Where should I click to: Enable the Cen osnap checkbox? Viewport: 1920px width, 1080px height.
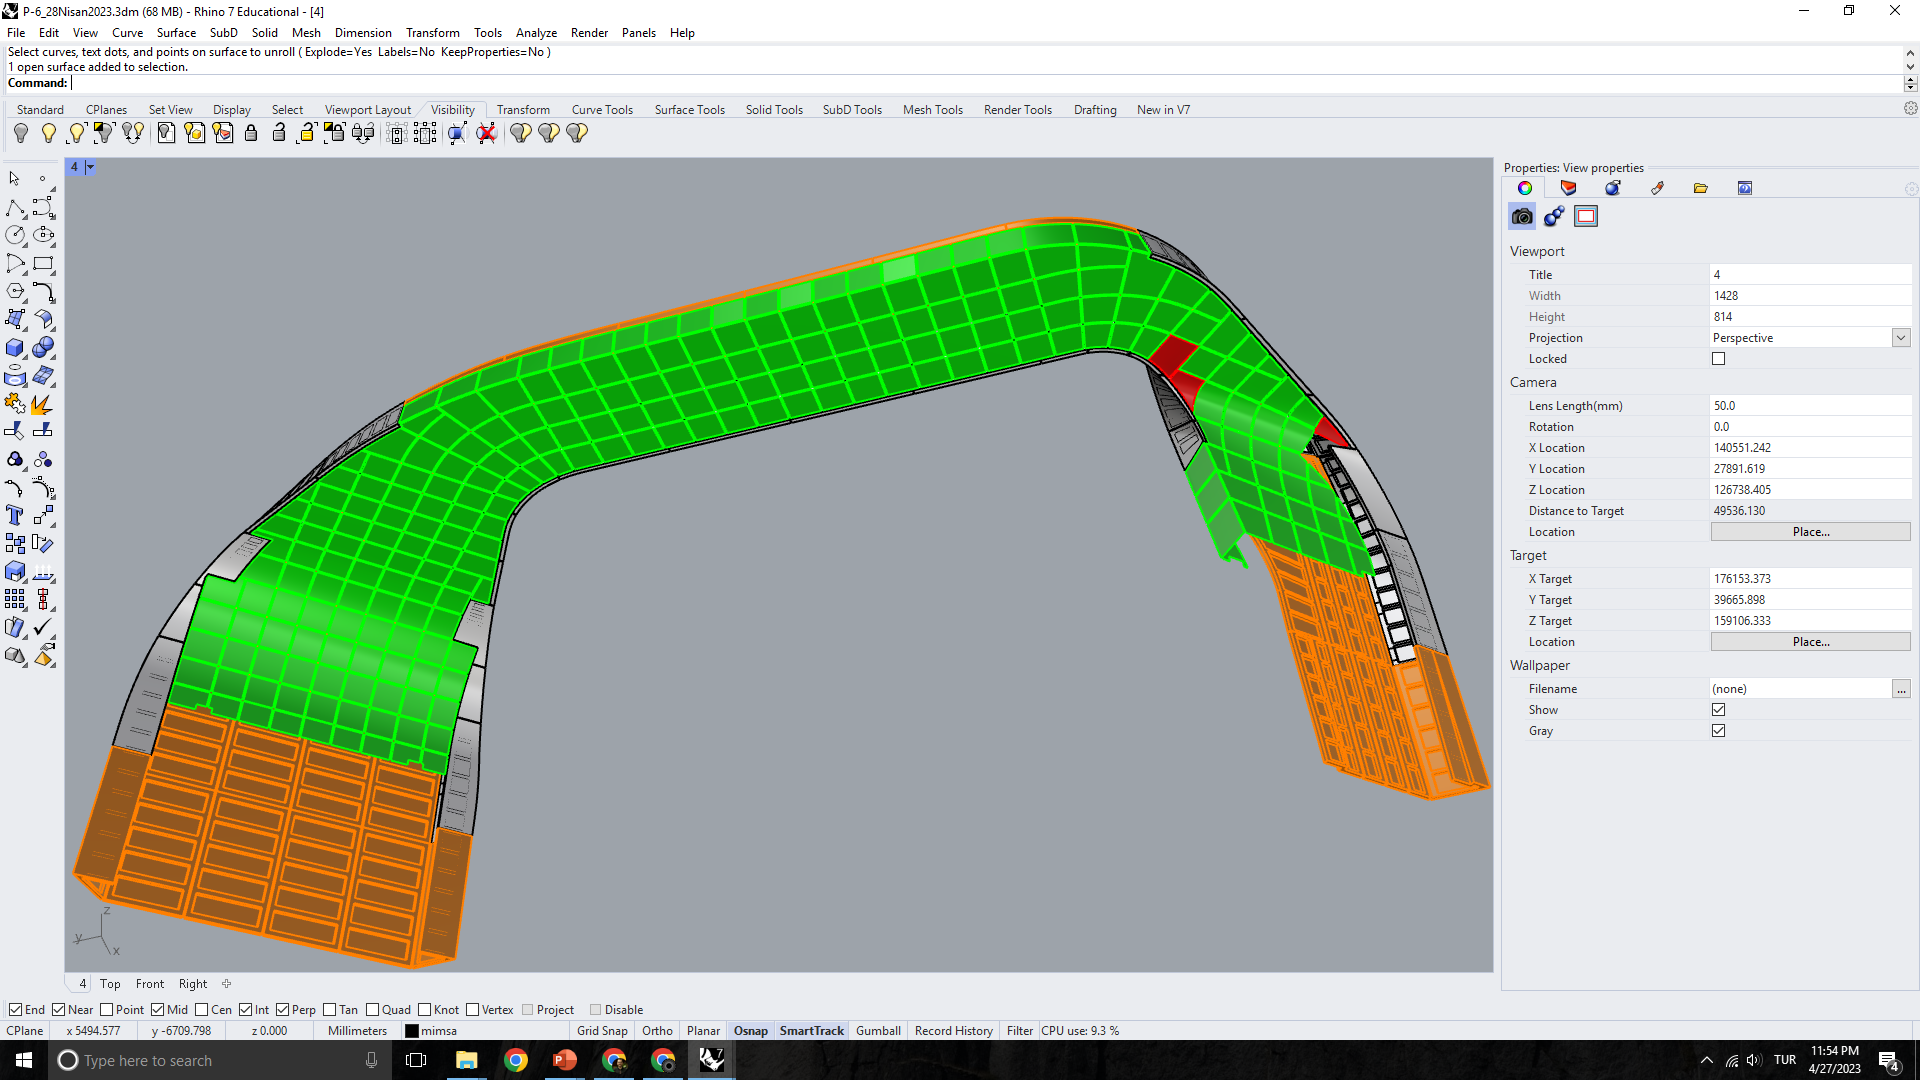click(201, 1010)
